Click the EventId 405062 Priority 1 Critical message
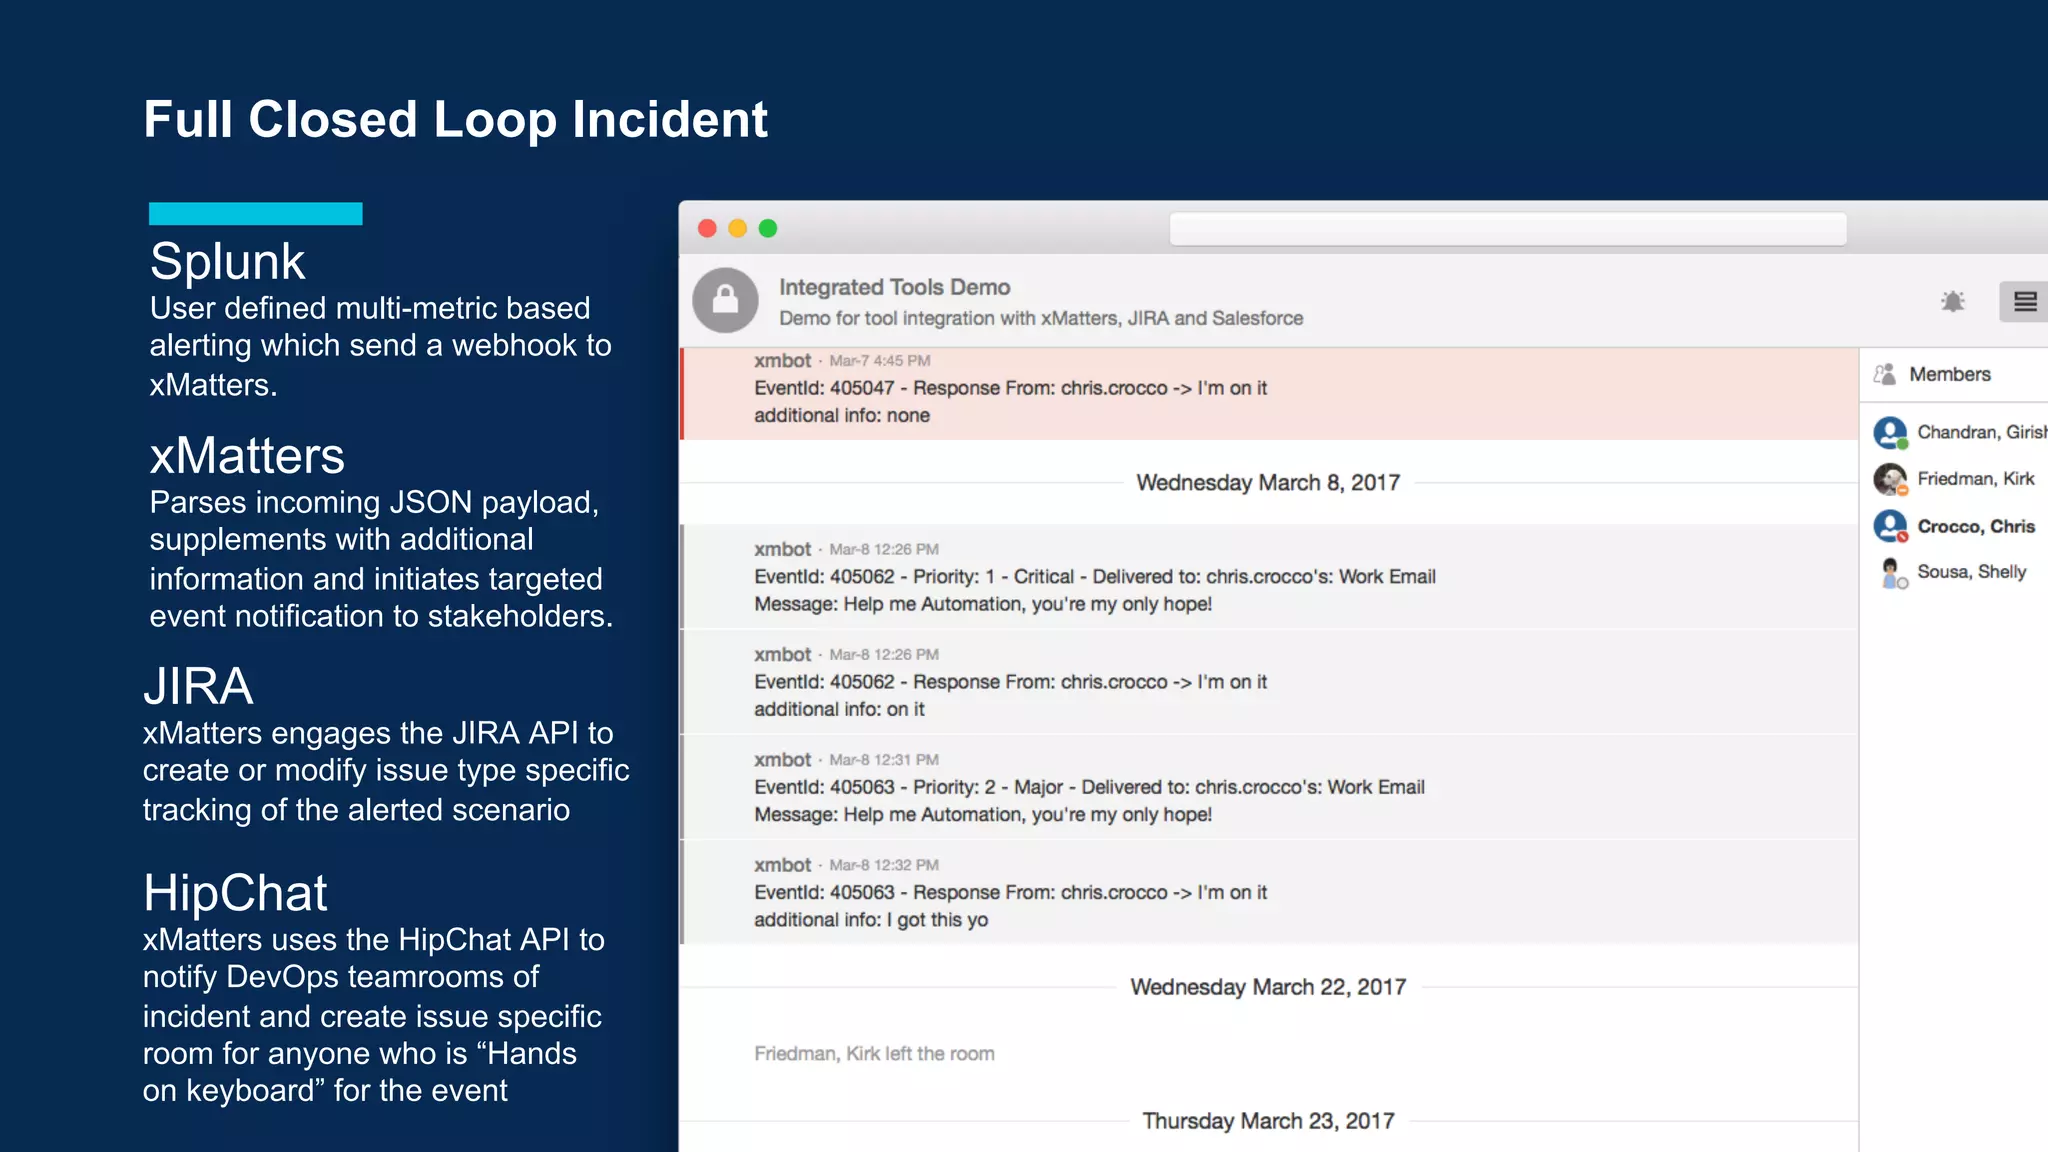The width and height of the screenshot is (2048, 1152). tap(1269, 577)
